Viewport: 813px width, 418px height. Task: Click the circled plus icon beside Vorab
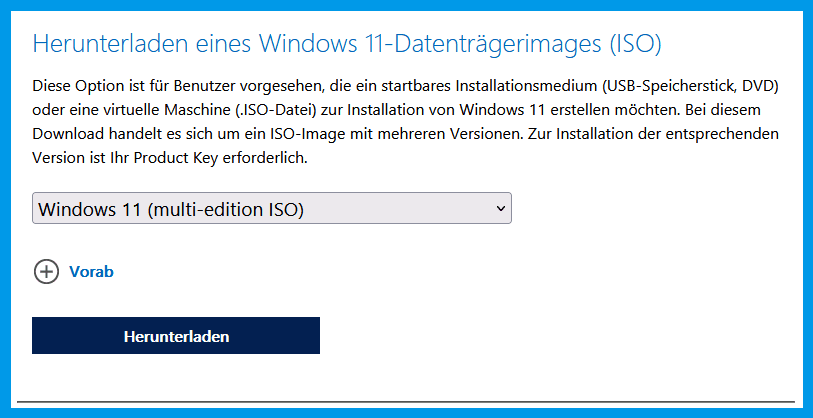click(x=46, y=271)
